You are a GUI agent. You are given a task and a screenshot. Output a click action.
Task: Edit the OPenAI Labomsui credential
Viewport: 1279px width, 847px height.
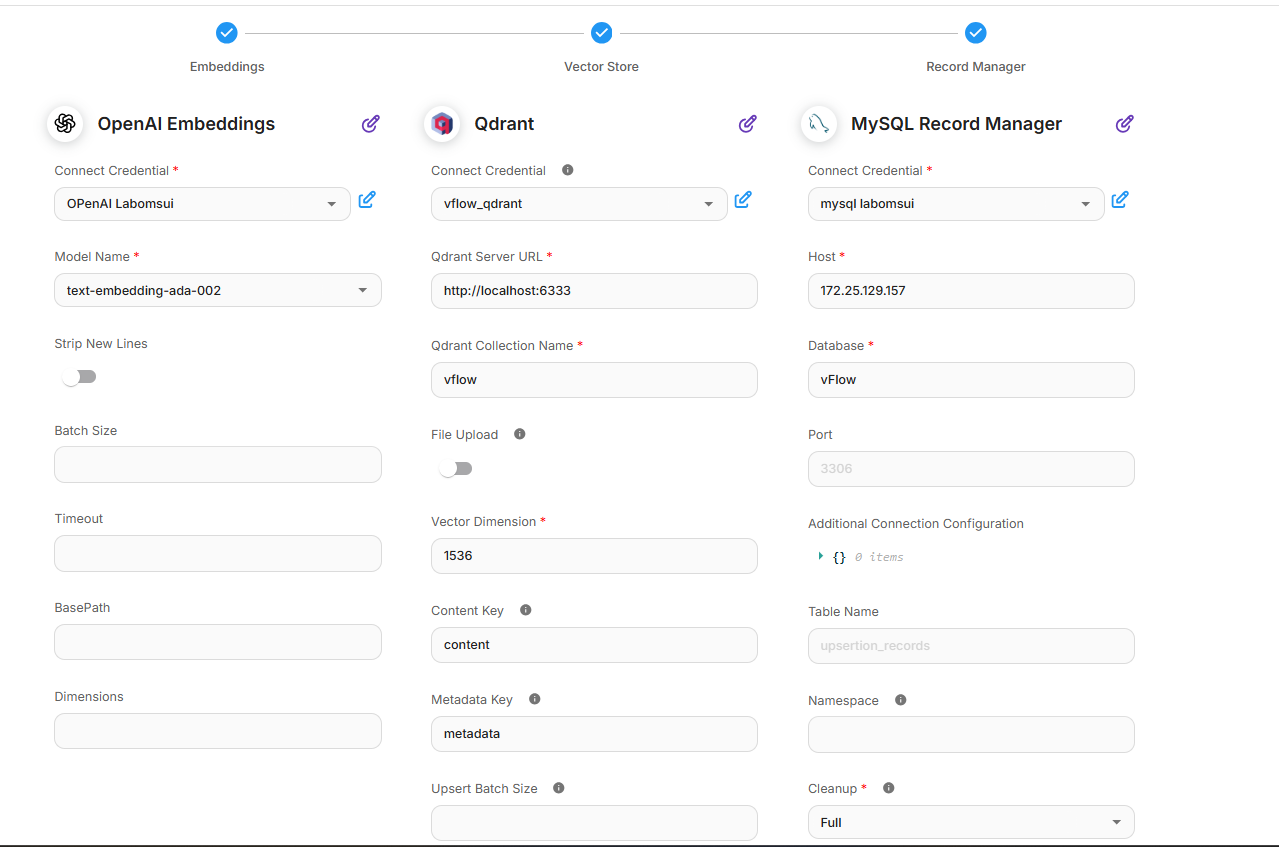pos(367,200)
